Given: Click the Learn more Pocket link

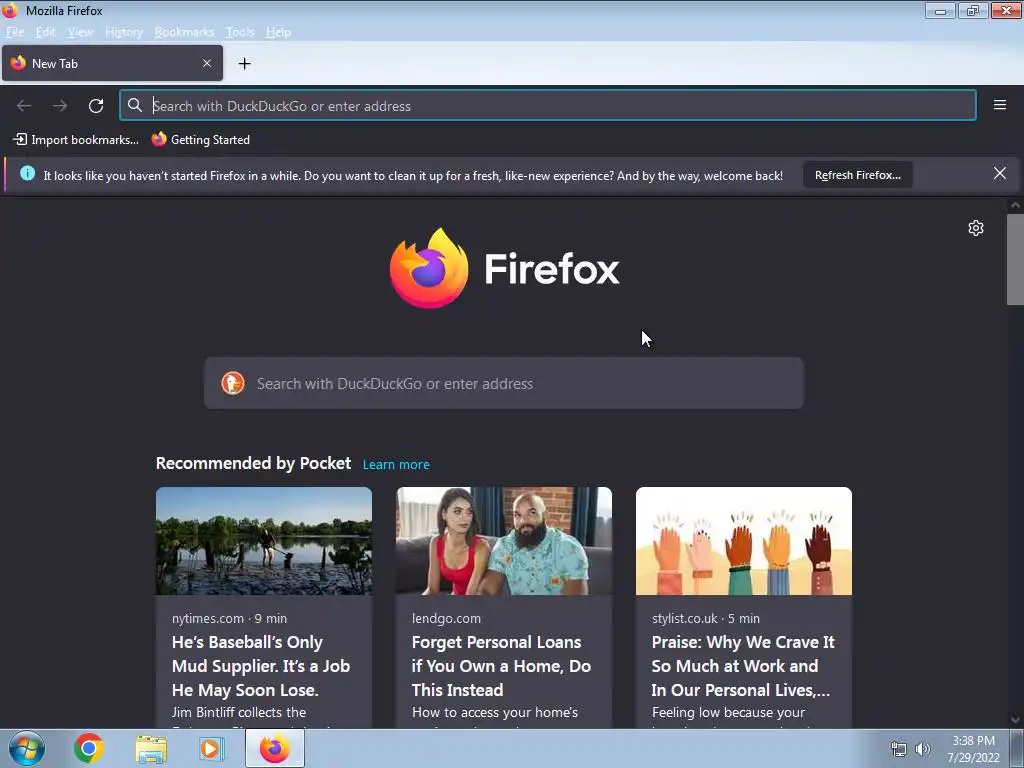Looking at the screenshot, I should (x=396, y=464).
